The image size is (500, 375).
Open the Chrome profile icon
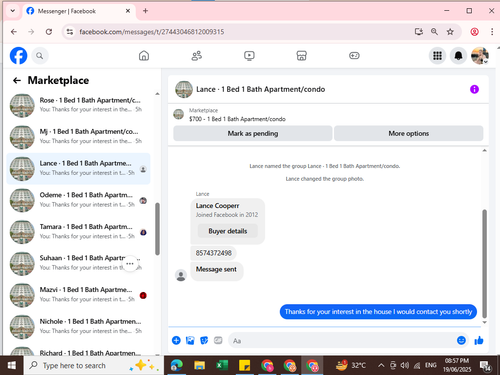click(x=474, y=32)
